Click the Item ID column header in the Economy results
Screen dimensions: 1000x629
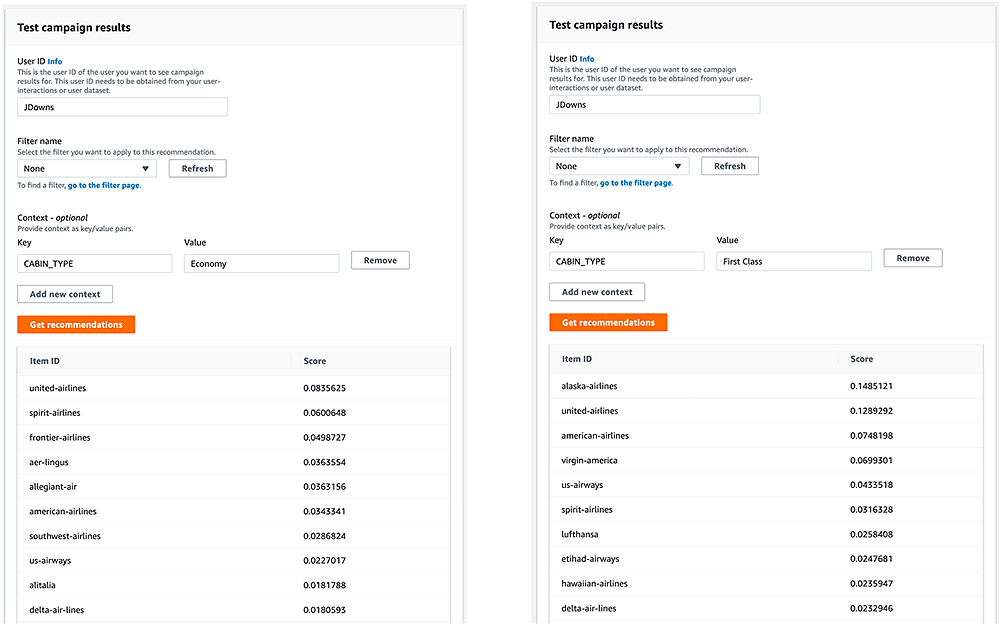click(x=45, y=361)
